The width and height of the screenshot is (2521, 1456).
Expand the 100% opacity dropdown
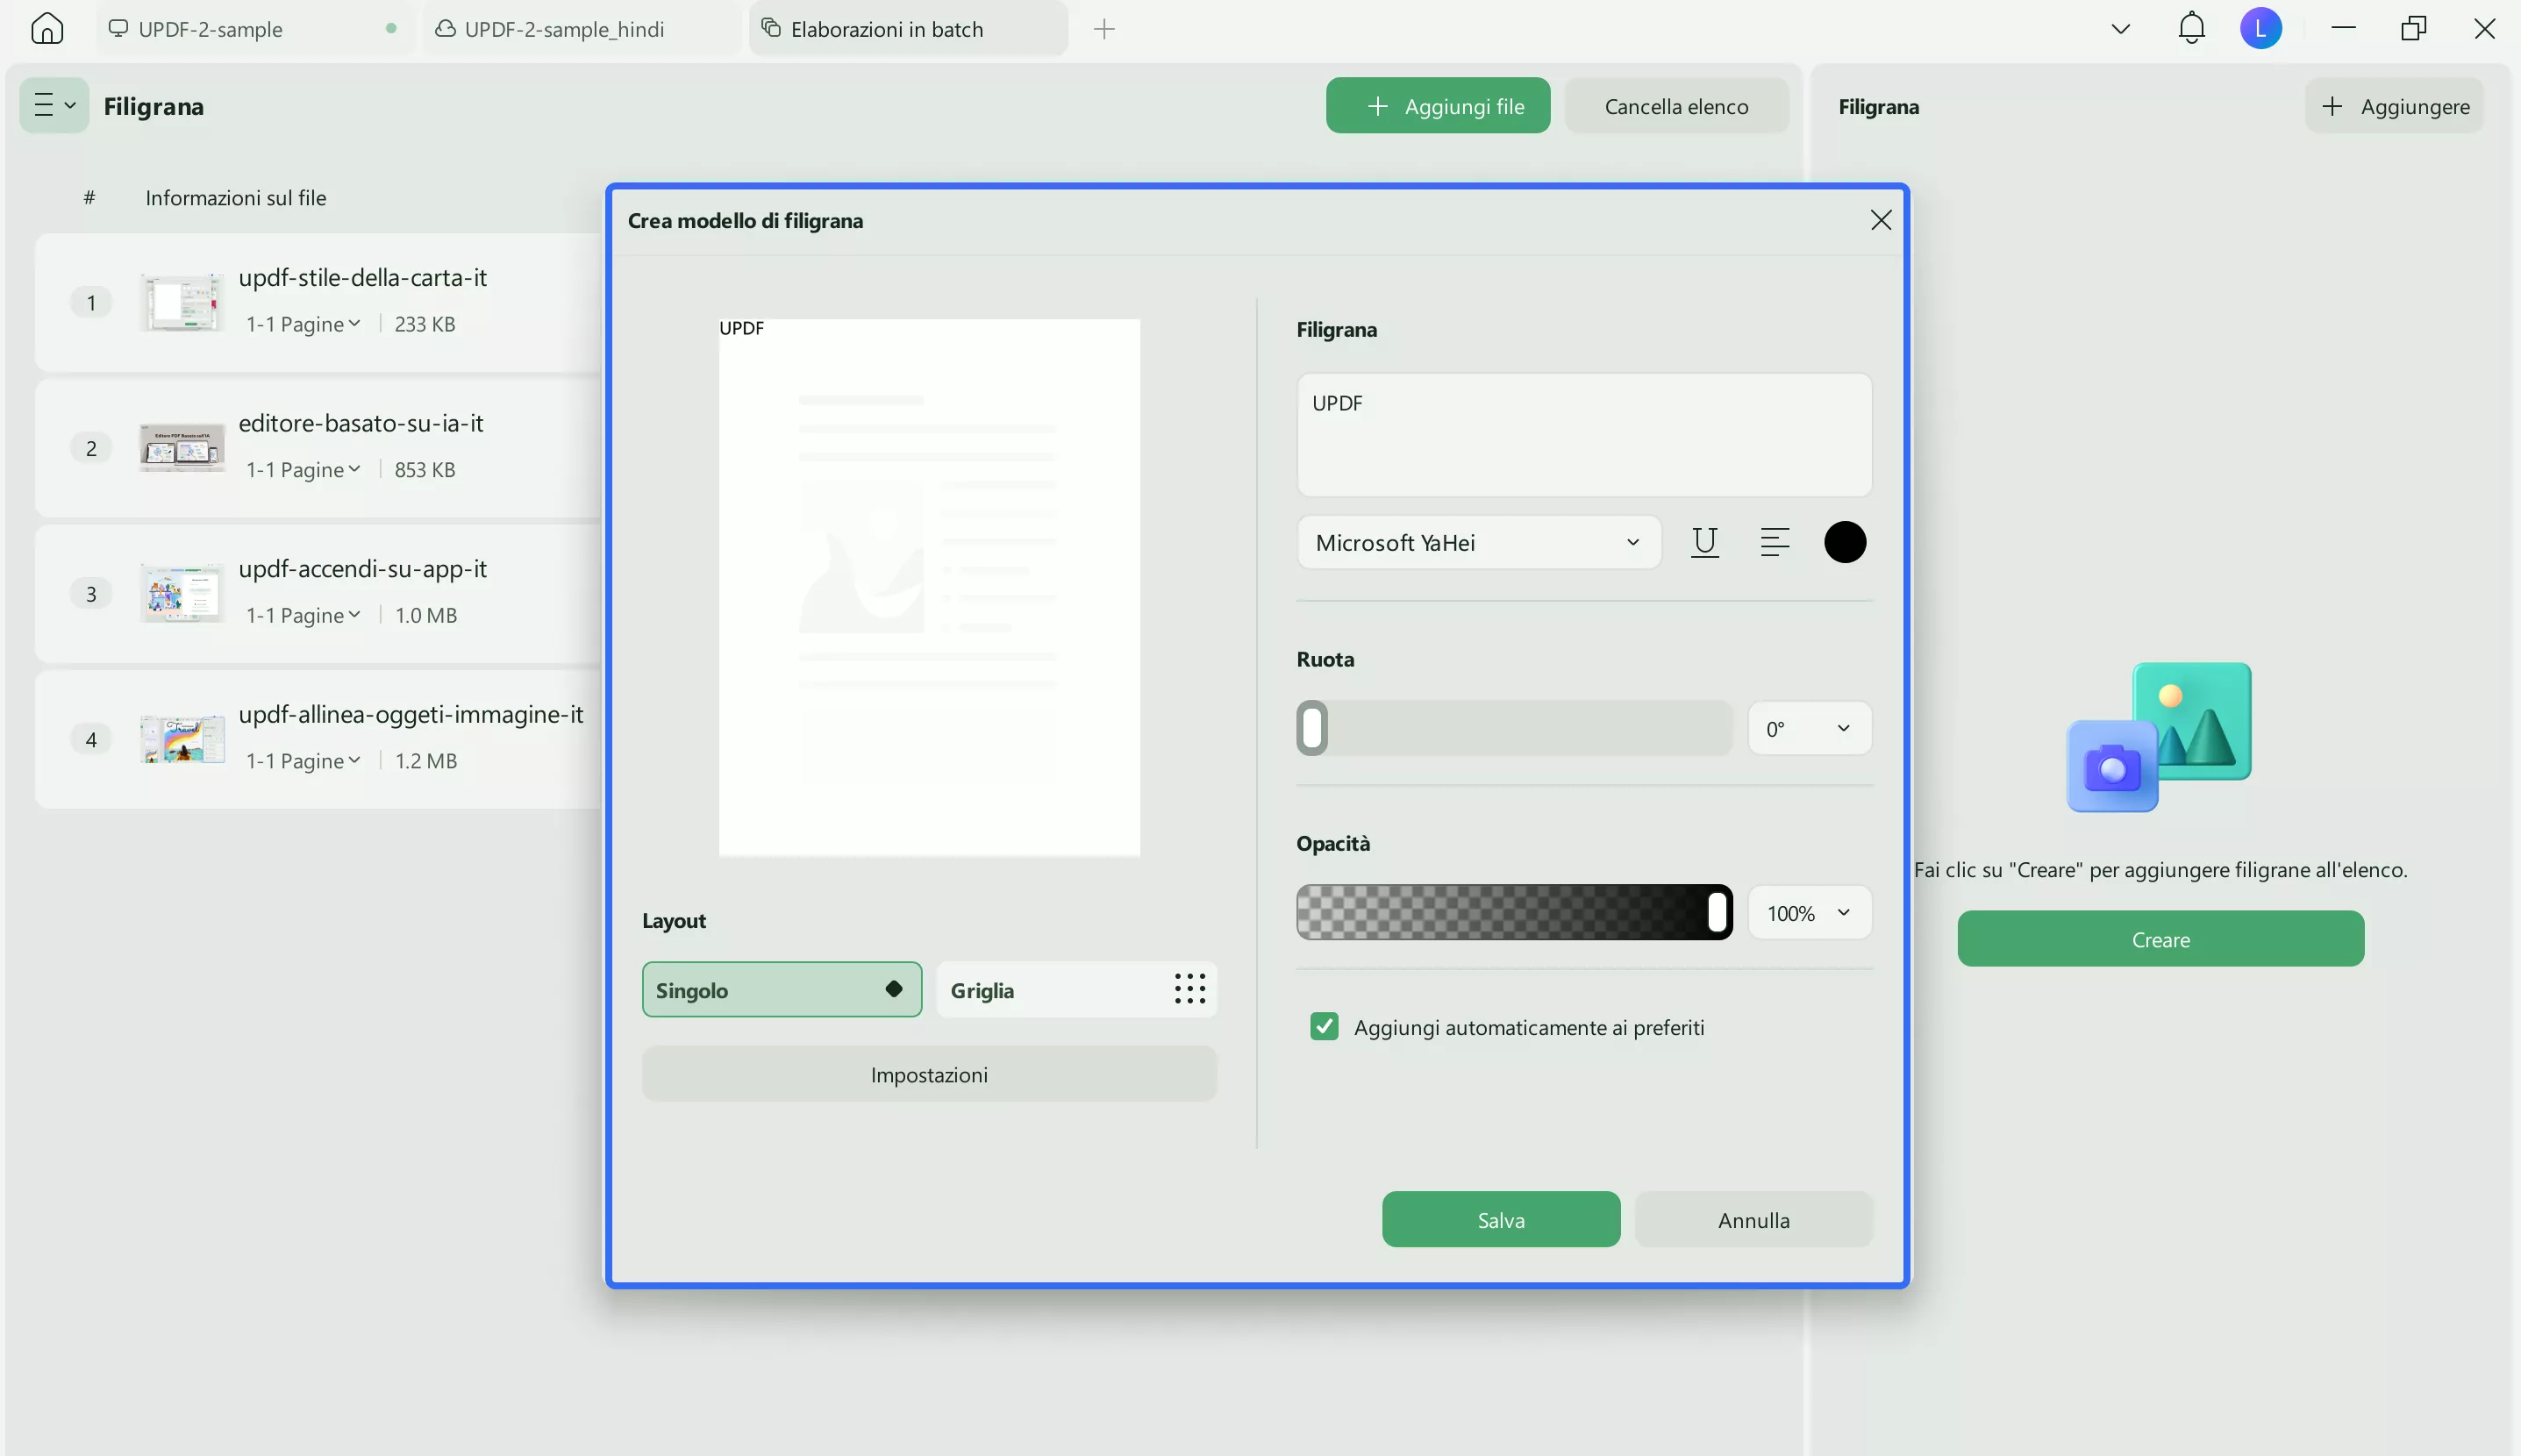[x=1809, y=913]
